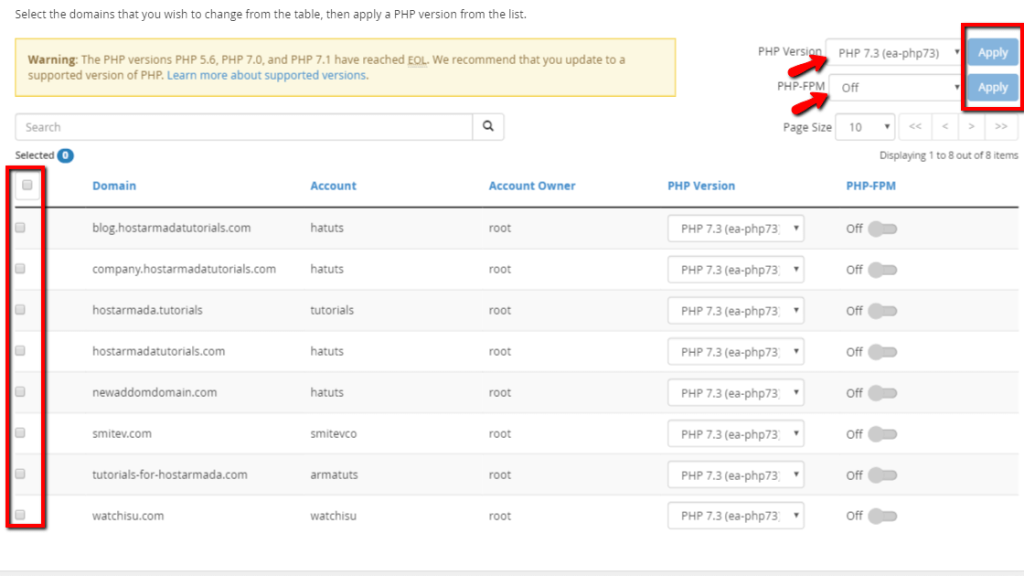Check the company.hostarmadatutorials.com row
The height and width of the screenshot is (576, 1024).
pos(20,269)
